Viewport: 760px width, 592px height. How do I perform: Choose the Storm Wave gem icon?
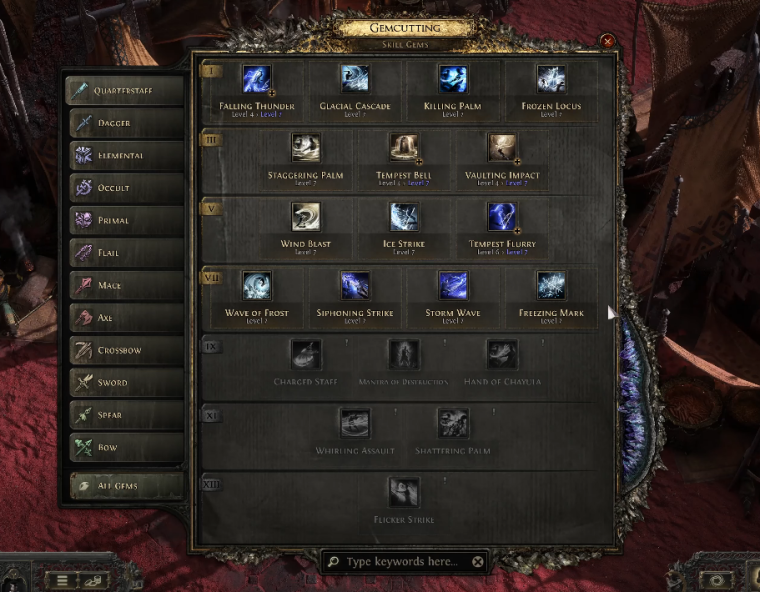tap(453, 286)
